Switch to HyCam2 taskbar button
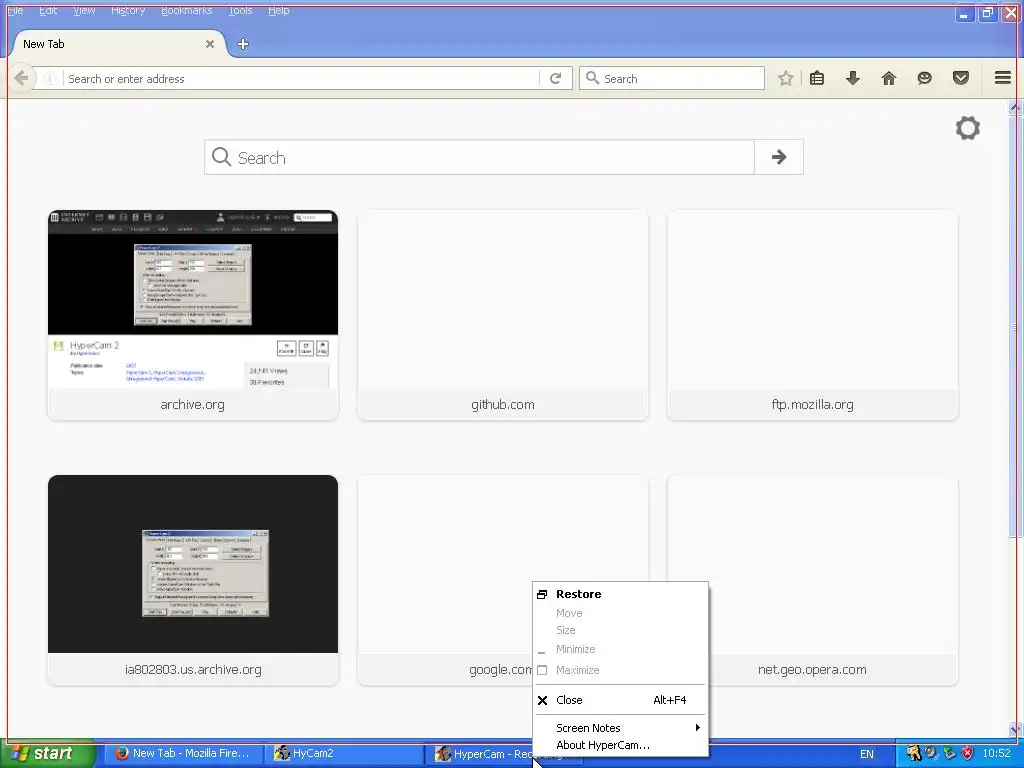Image resolution: width=1024 pixels, height=768 pixels. [x=344, y=754]
